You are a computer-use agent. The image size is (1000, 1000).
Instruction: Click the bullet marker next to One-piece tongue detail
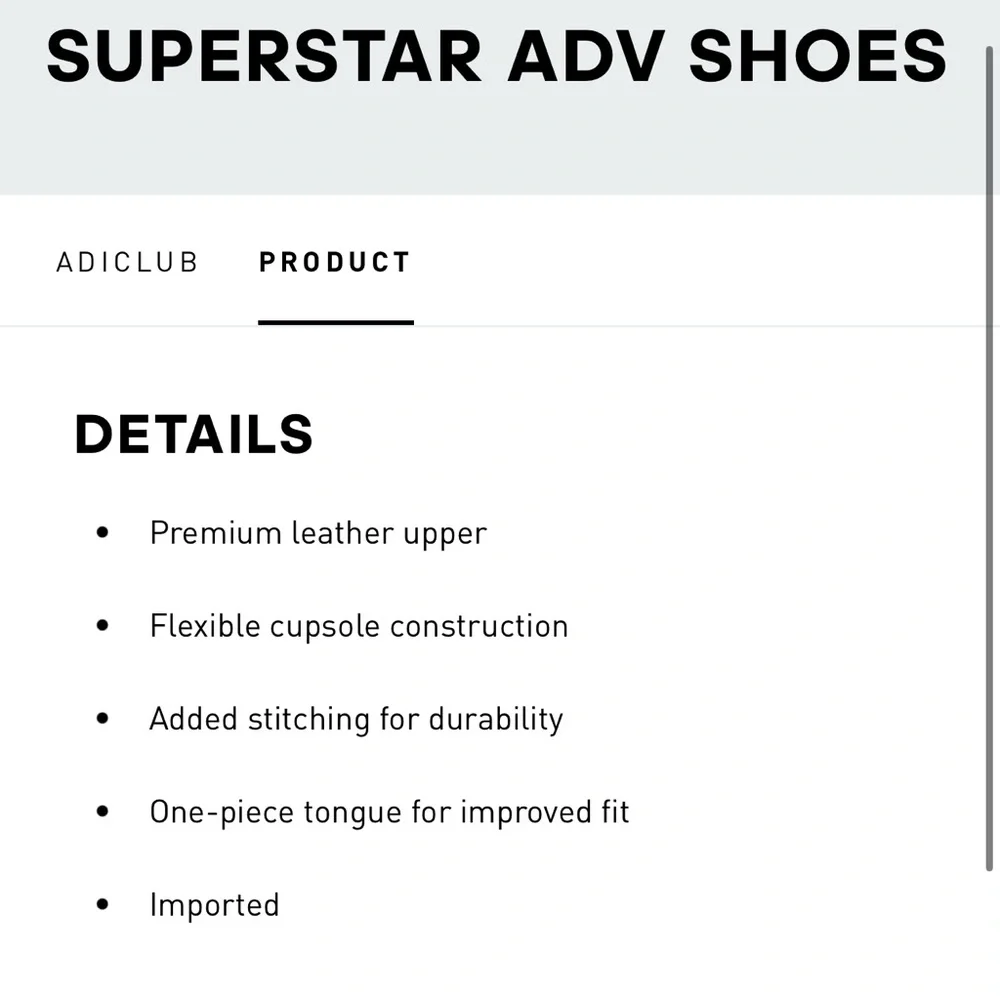pos(102,811)
